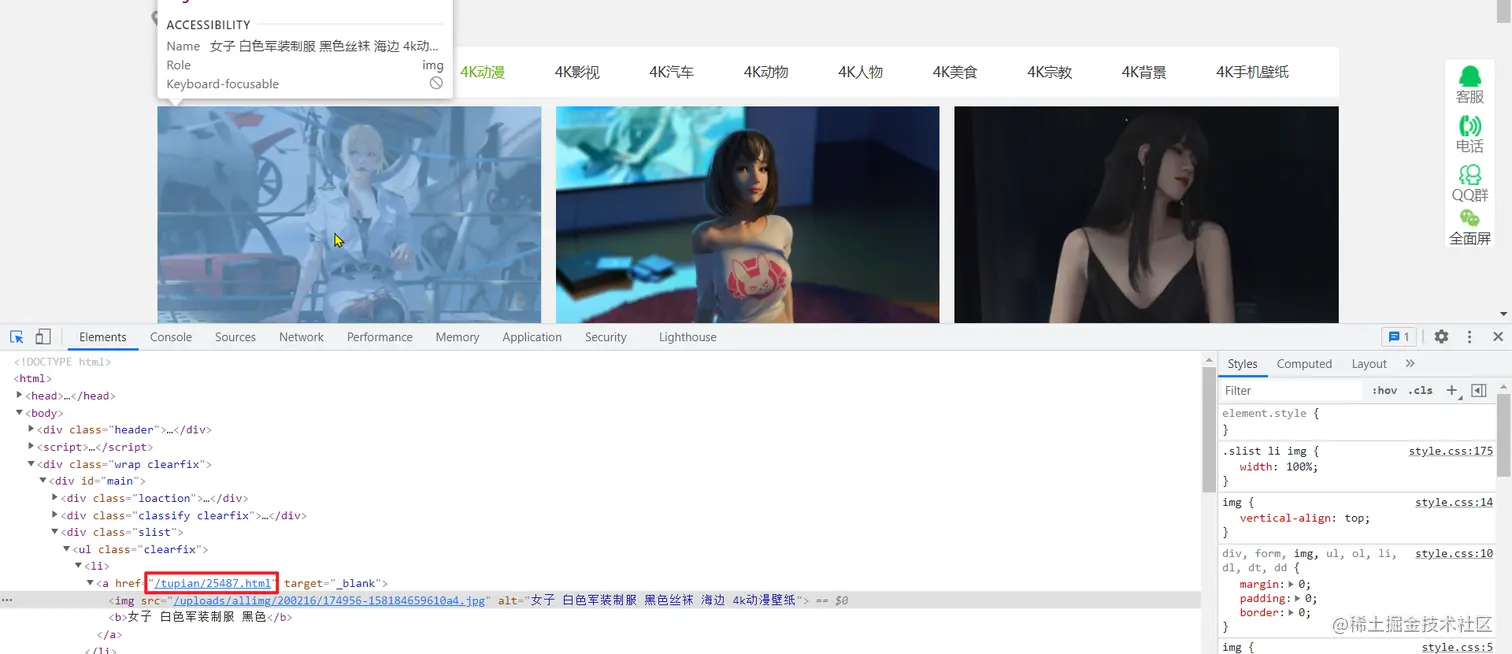
Task: Click the vertical-align: top declaration
Action: (x=1305, y=518)
